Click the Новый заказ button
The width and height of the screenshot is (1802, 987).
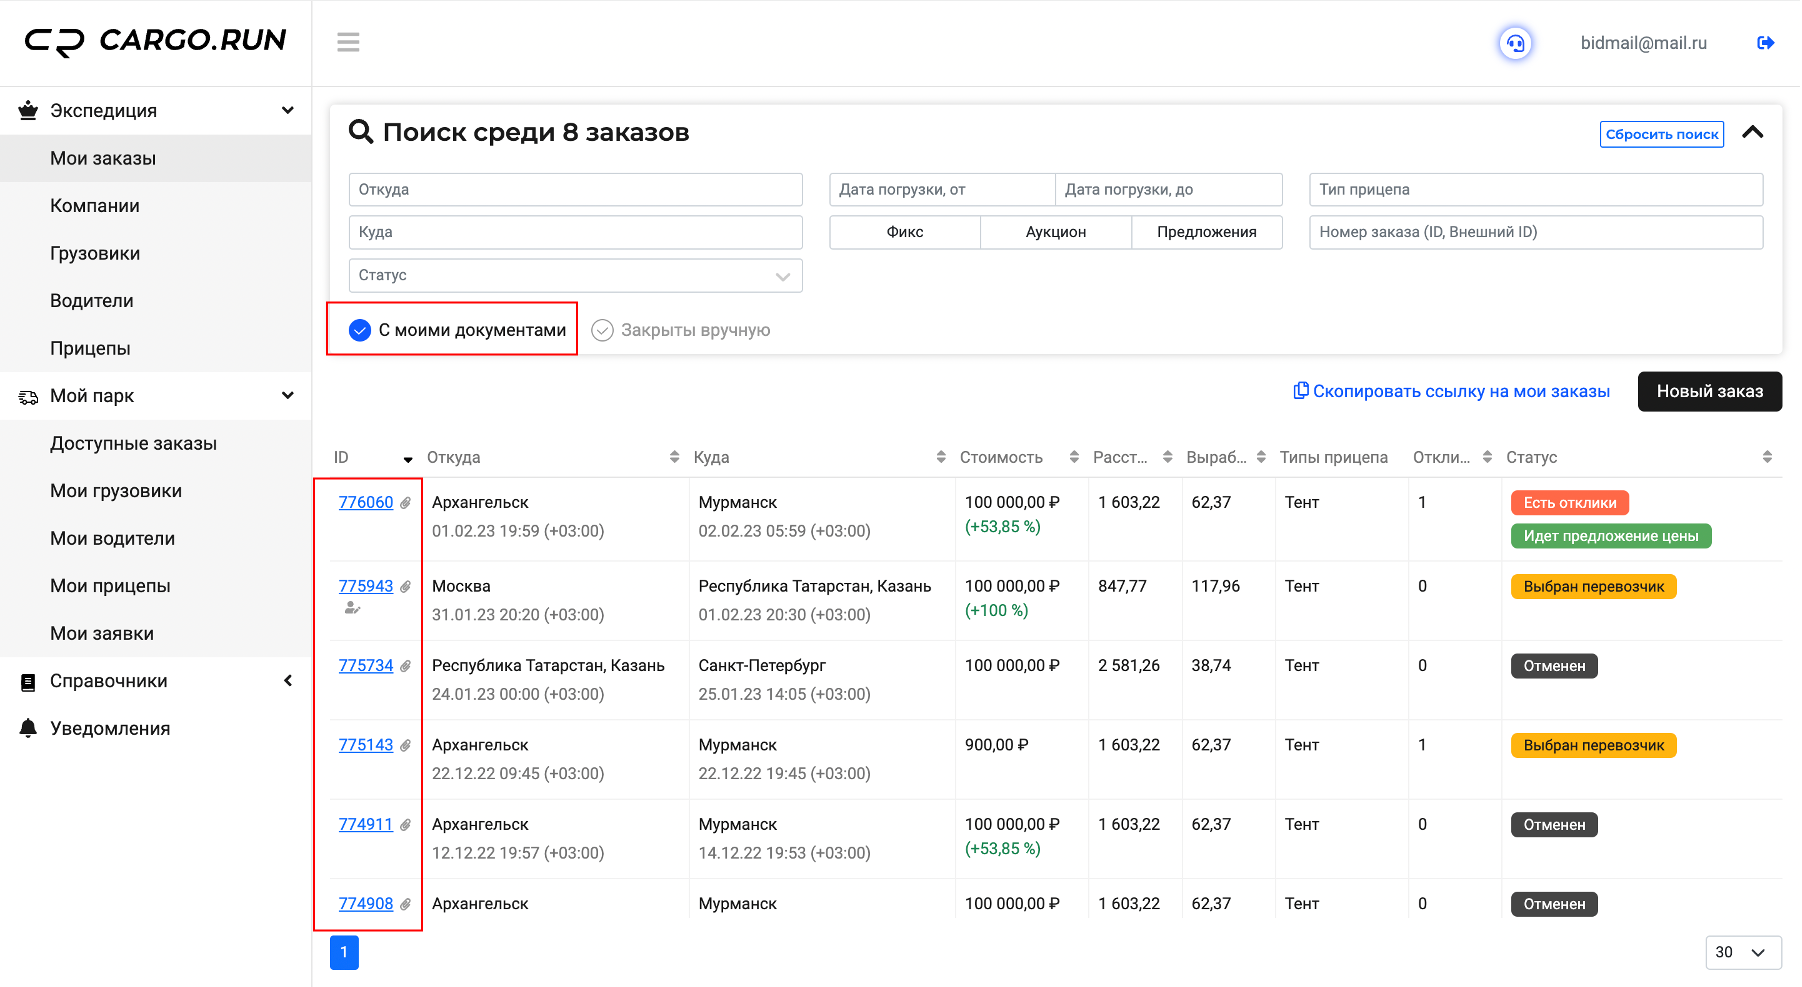click(1710, 391)
